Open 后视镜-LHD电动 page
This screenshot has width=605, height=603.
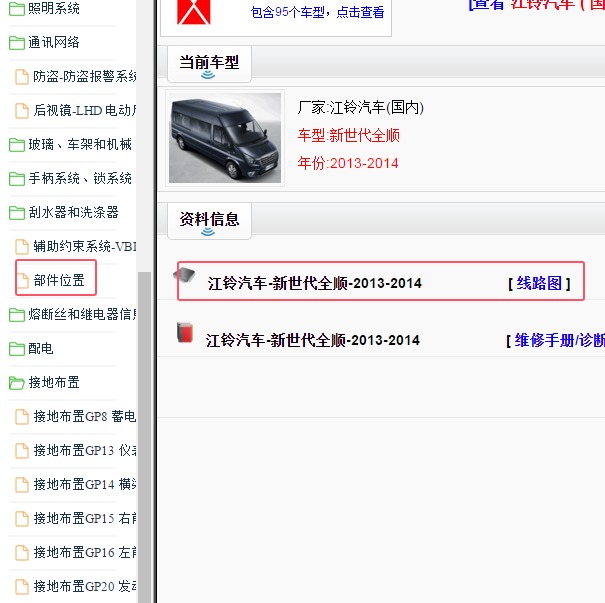[84, 110]
